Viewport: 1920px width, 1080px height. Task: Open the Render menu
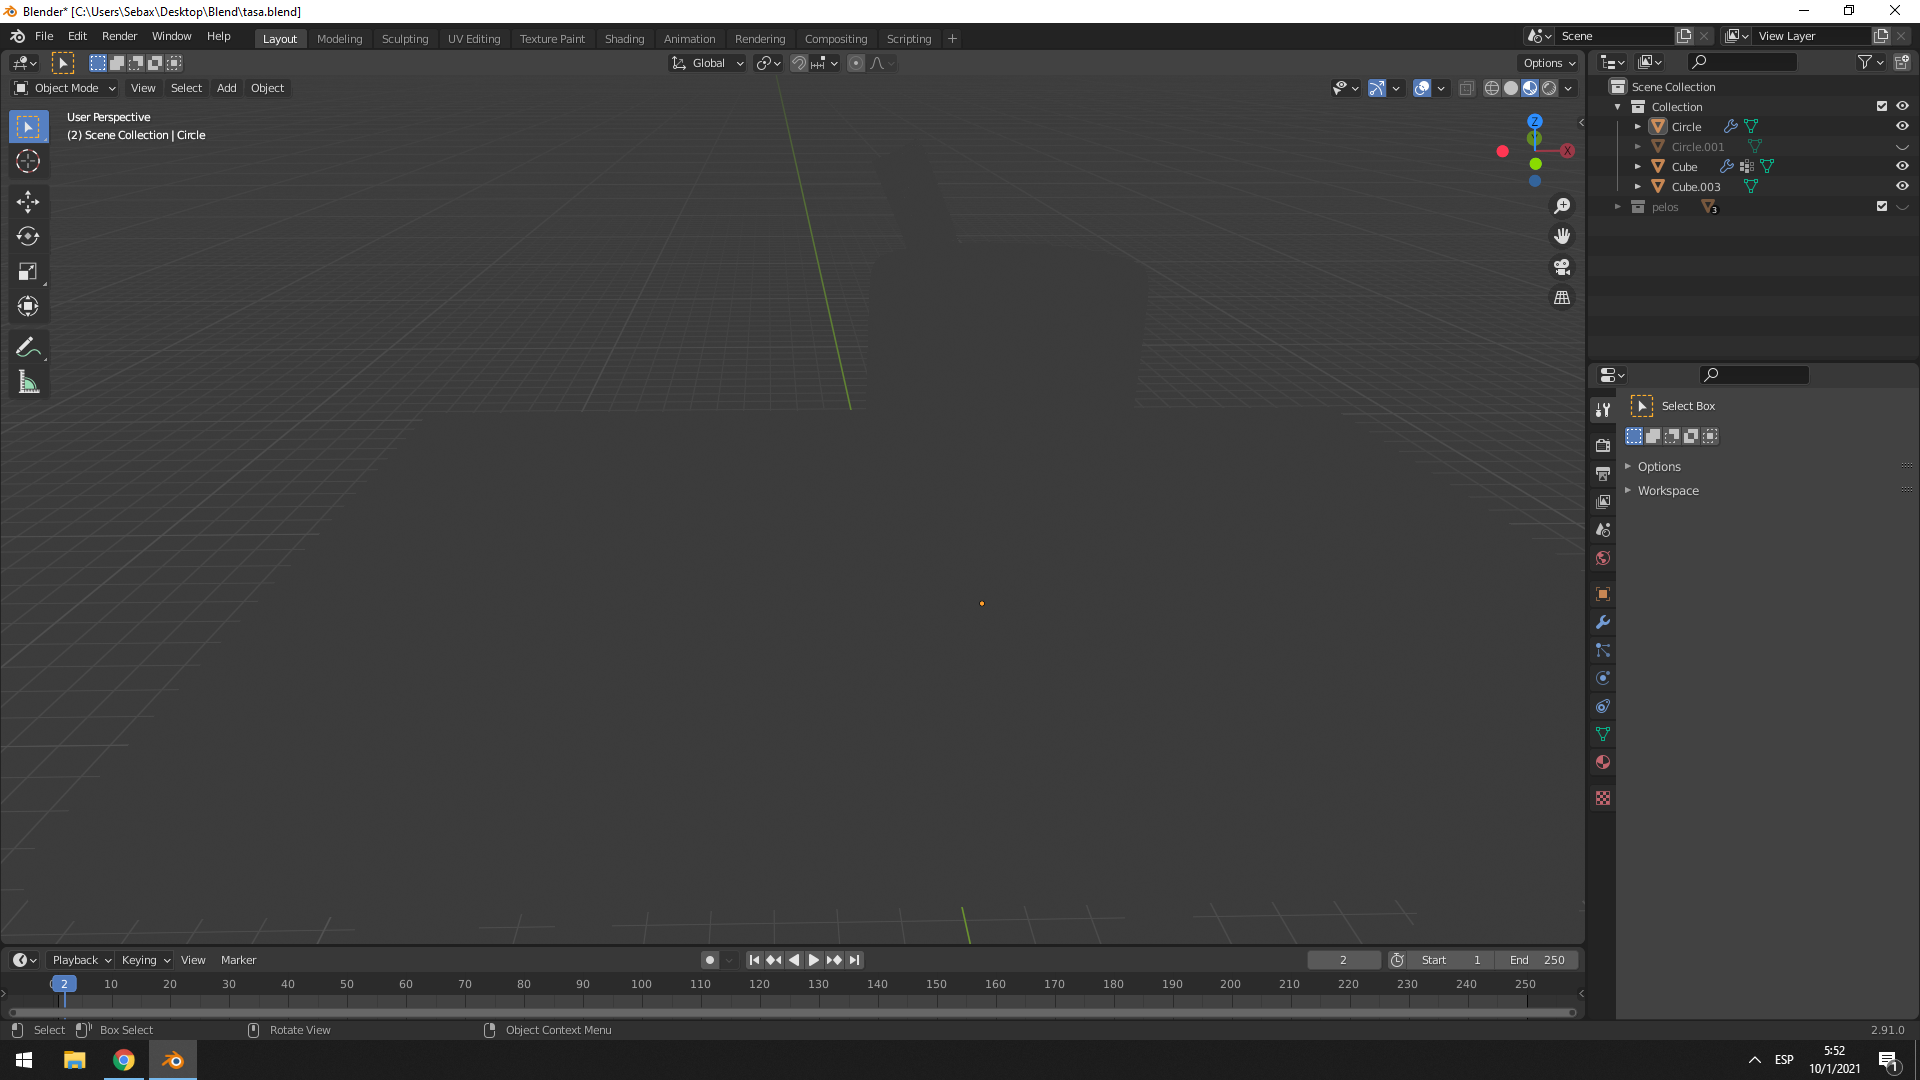tap(119, 36)
